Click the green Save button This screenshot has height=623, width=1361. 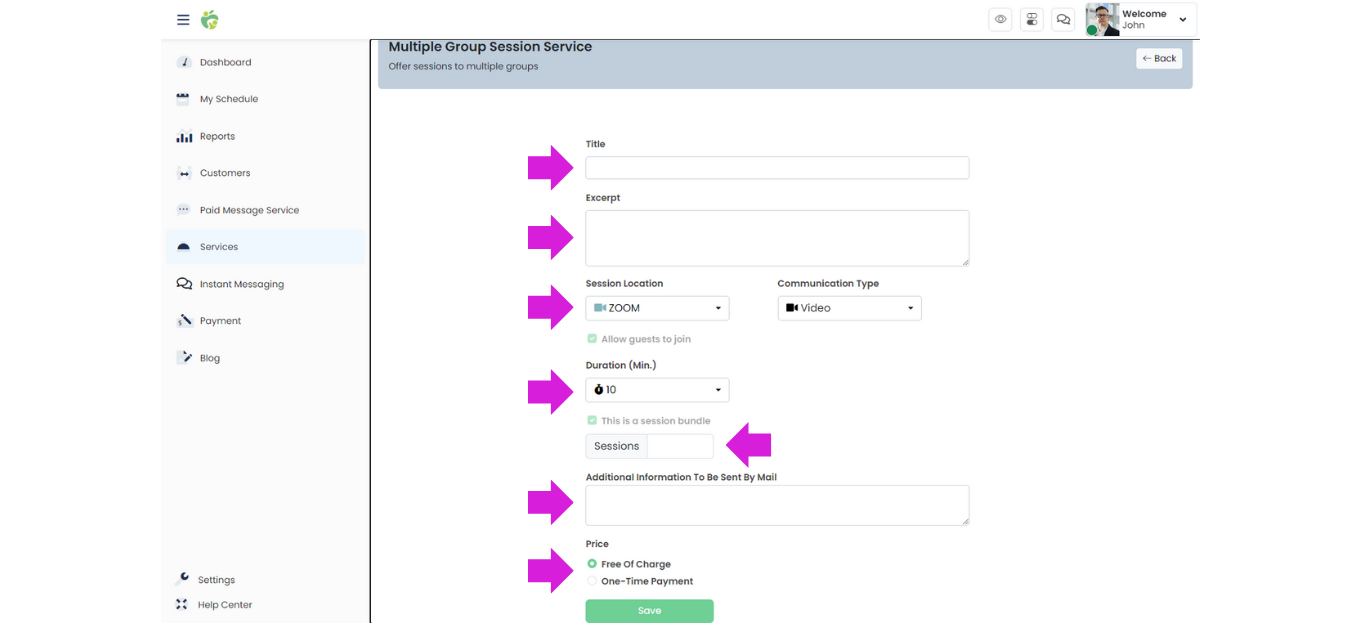click(649, 611)
